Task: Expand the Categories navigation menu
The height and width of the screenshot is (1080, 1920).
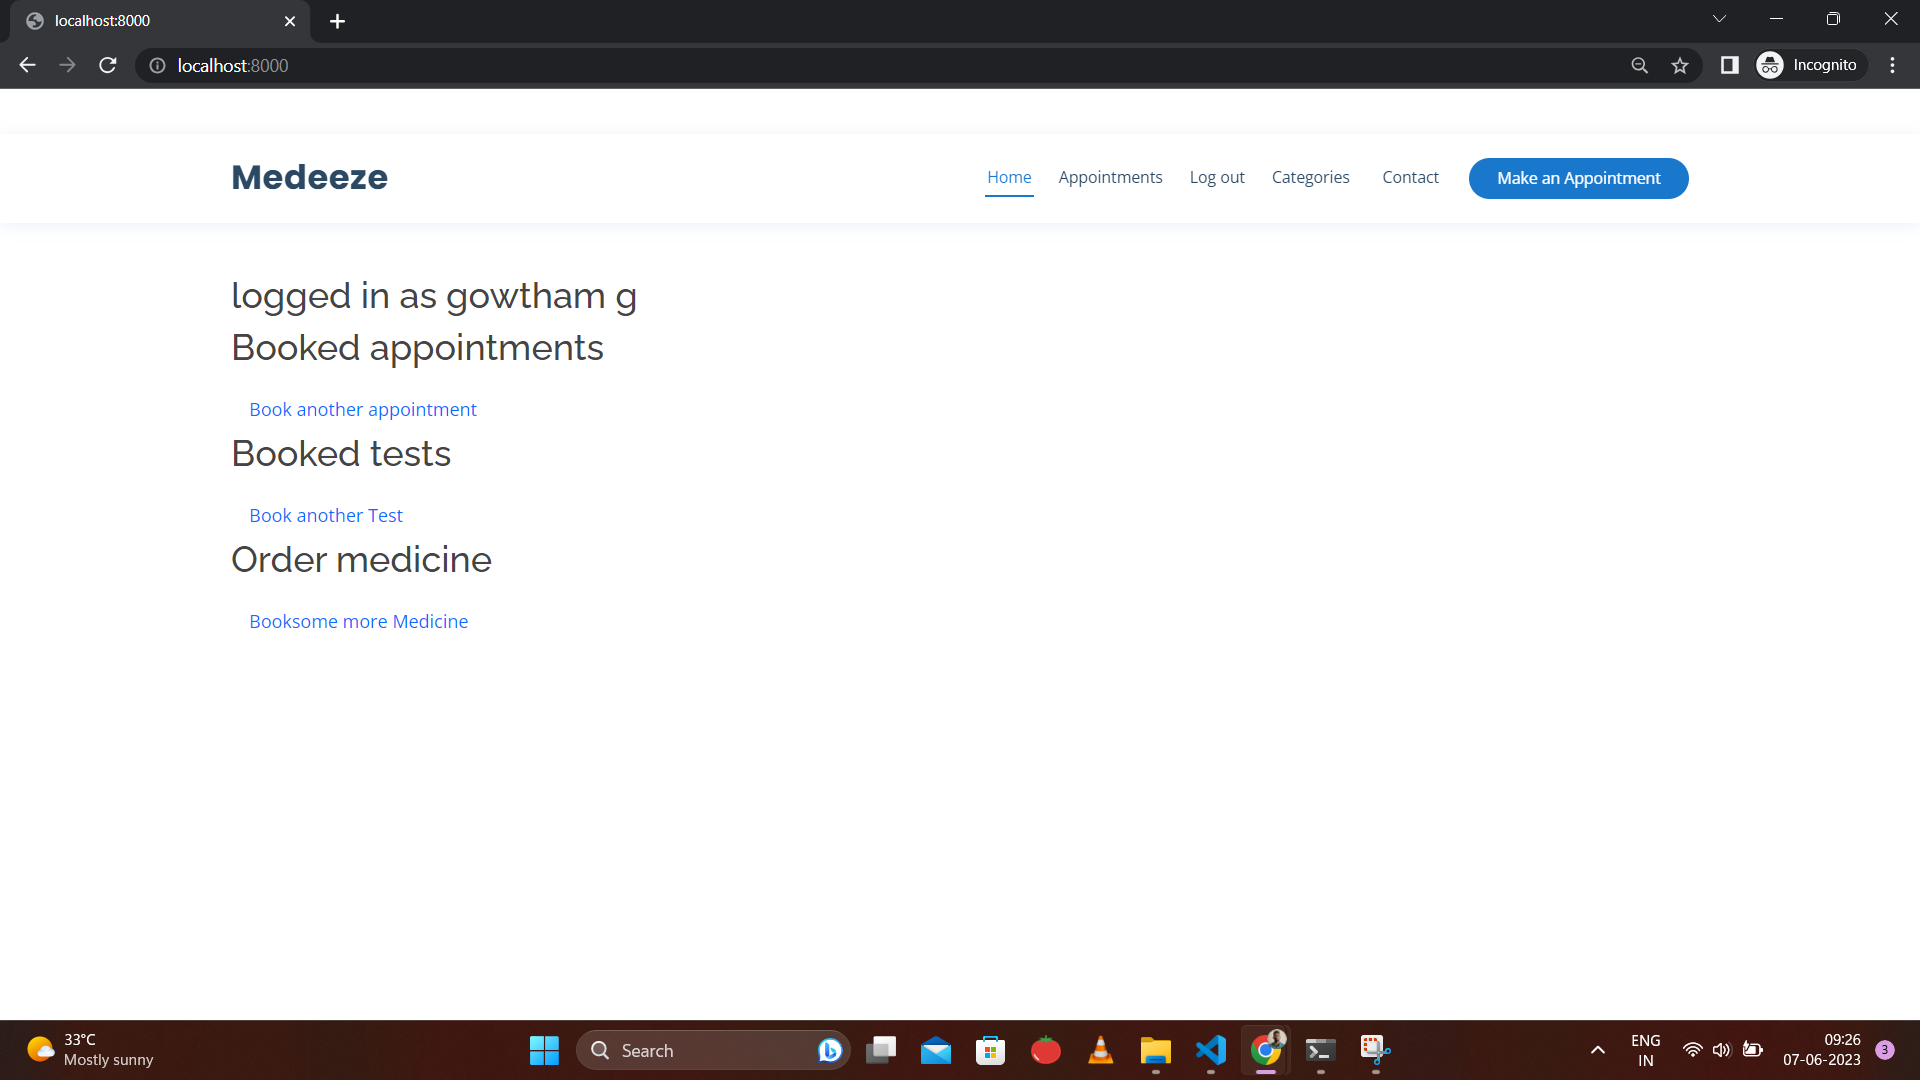Action: coord(1310,177)
